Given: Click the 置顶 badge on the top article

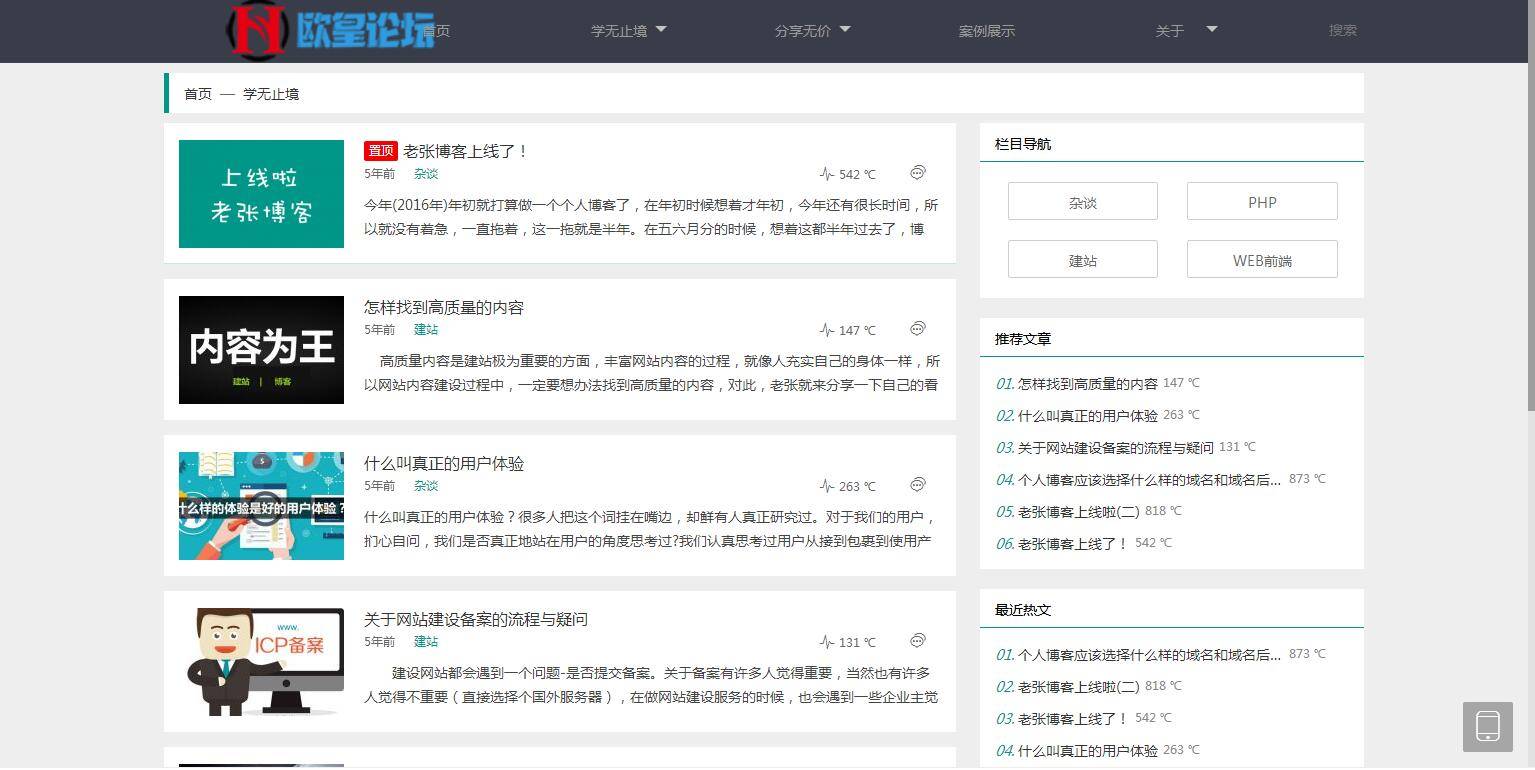Looking at the screenshot, I should [380, 150].
